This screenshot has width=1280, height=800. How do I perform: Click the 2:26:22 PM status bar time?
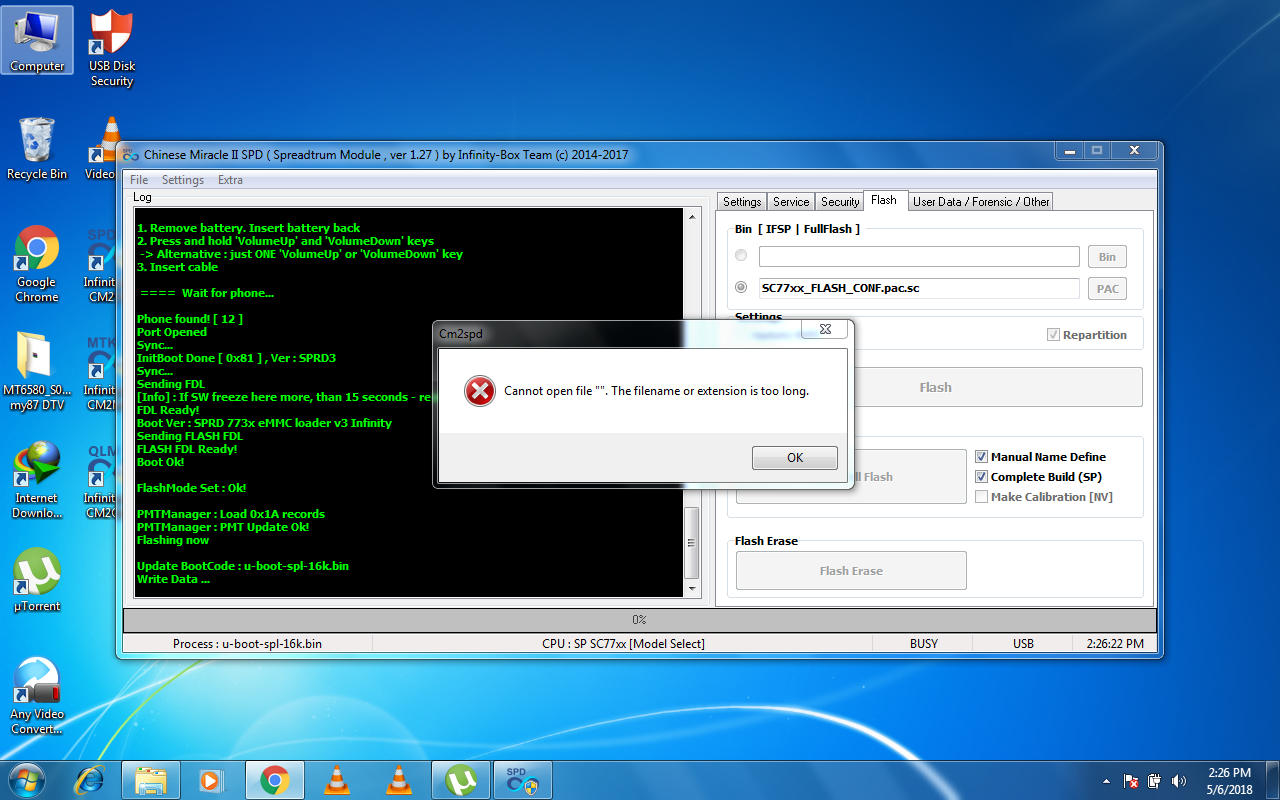[1115, 644]
